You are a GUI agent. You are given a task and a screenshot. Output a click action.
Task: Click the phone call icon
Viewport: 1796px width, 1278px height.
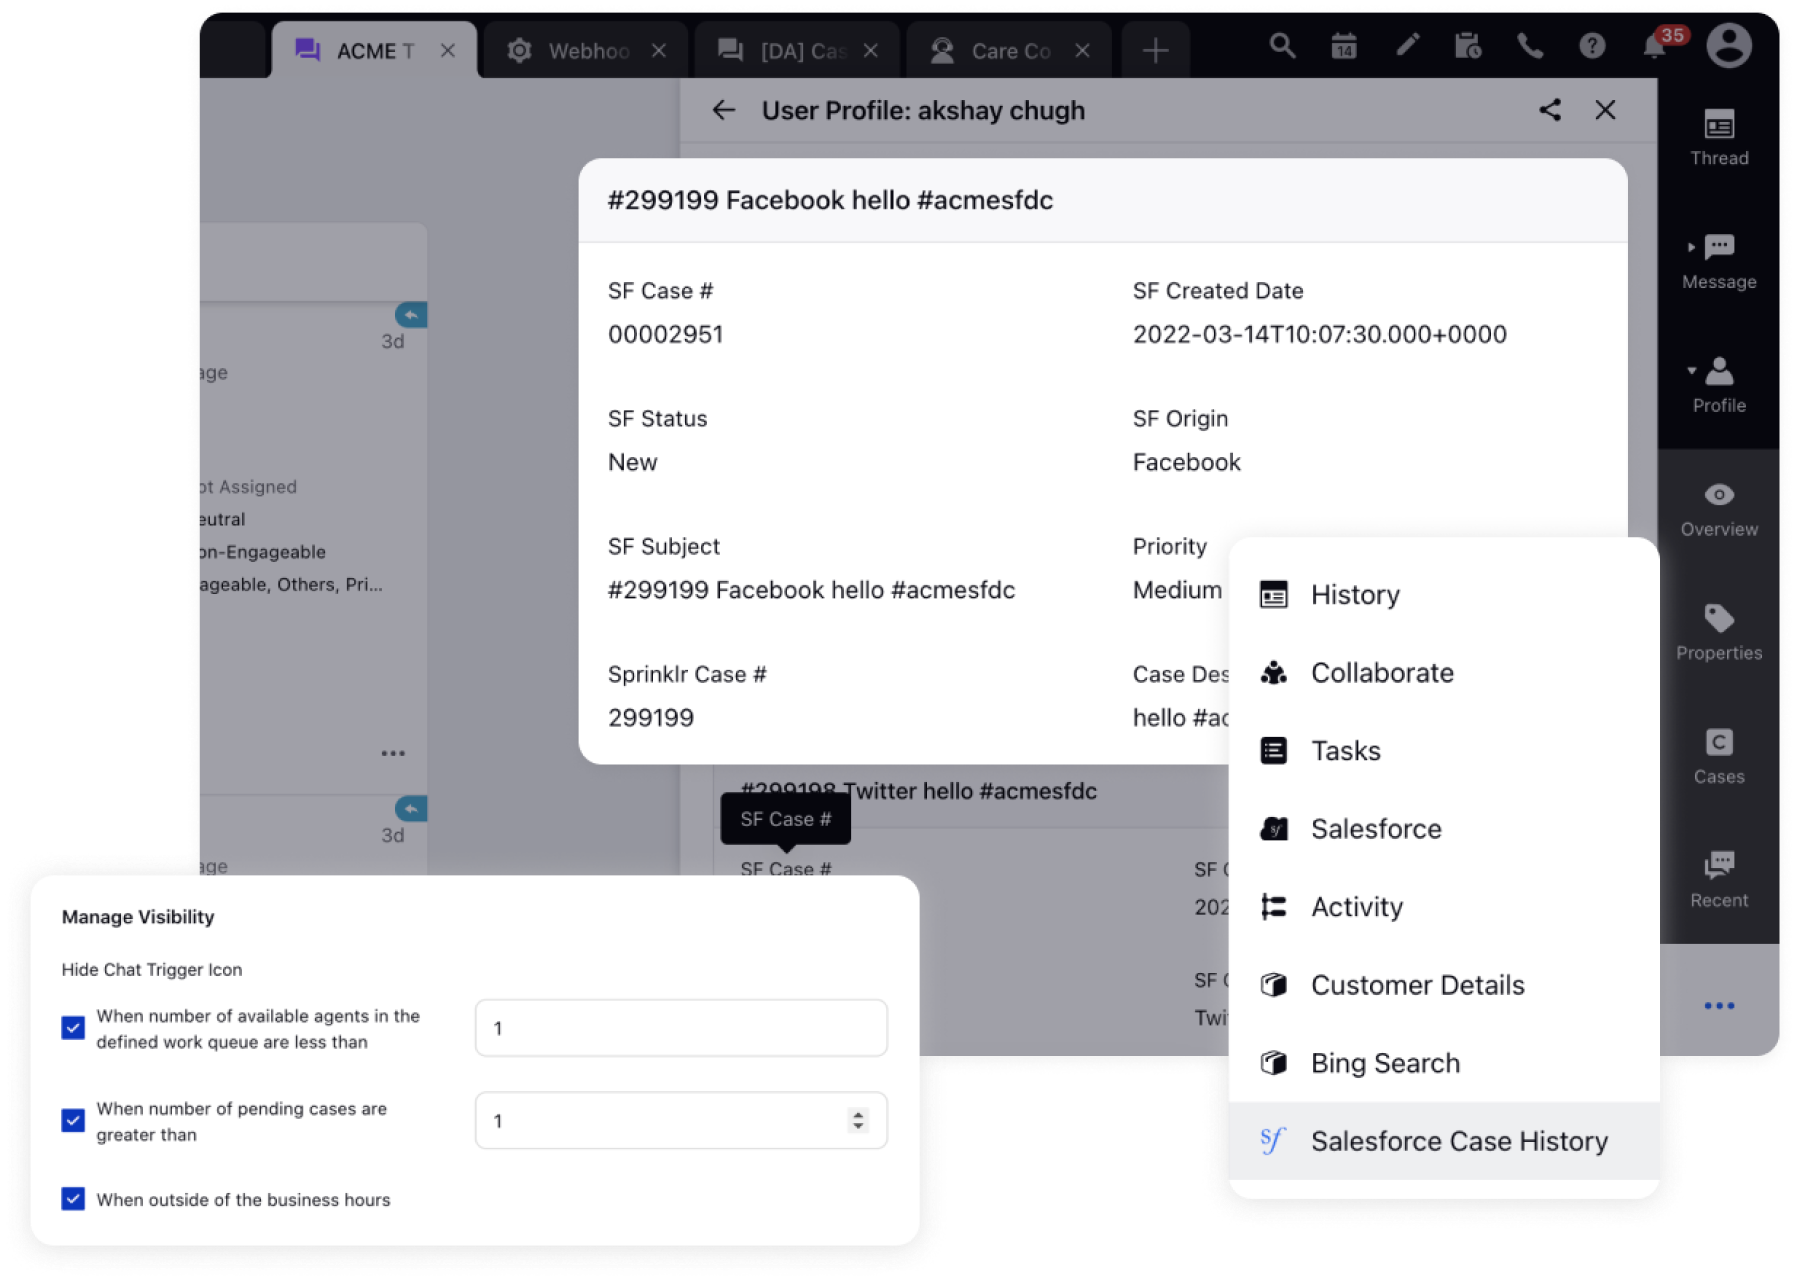point(1530,46)
